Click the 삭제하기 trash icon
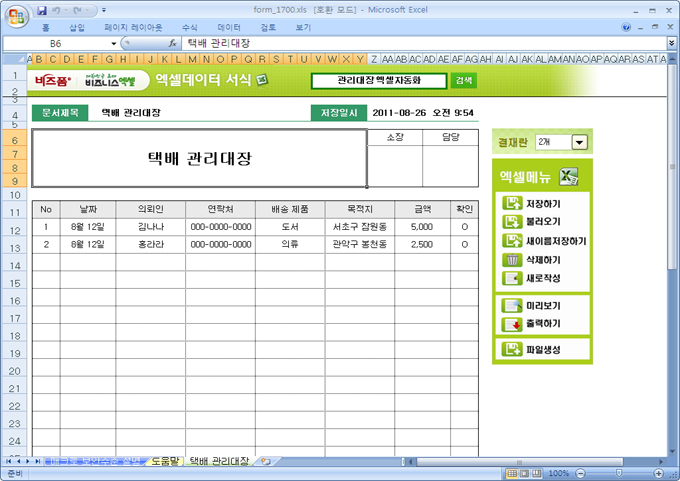 [512, 259]
